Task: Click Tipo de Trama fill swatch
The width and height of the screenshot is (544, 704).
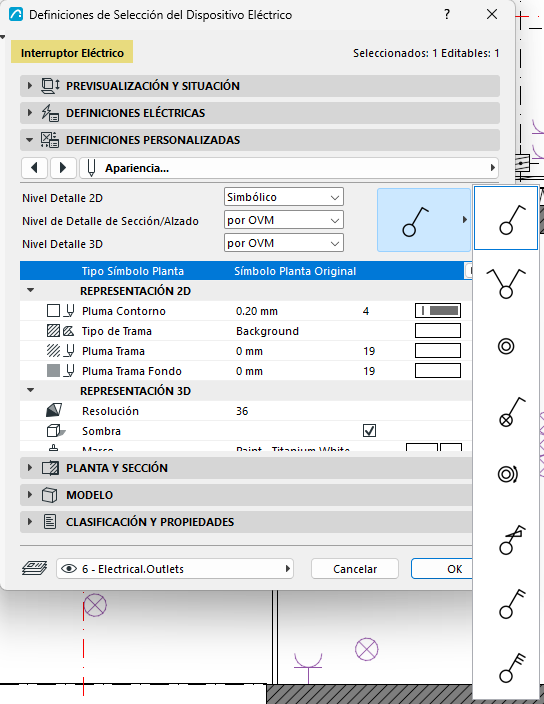Action: pos(438,330)
